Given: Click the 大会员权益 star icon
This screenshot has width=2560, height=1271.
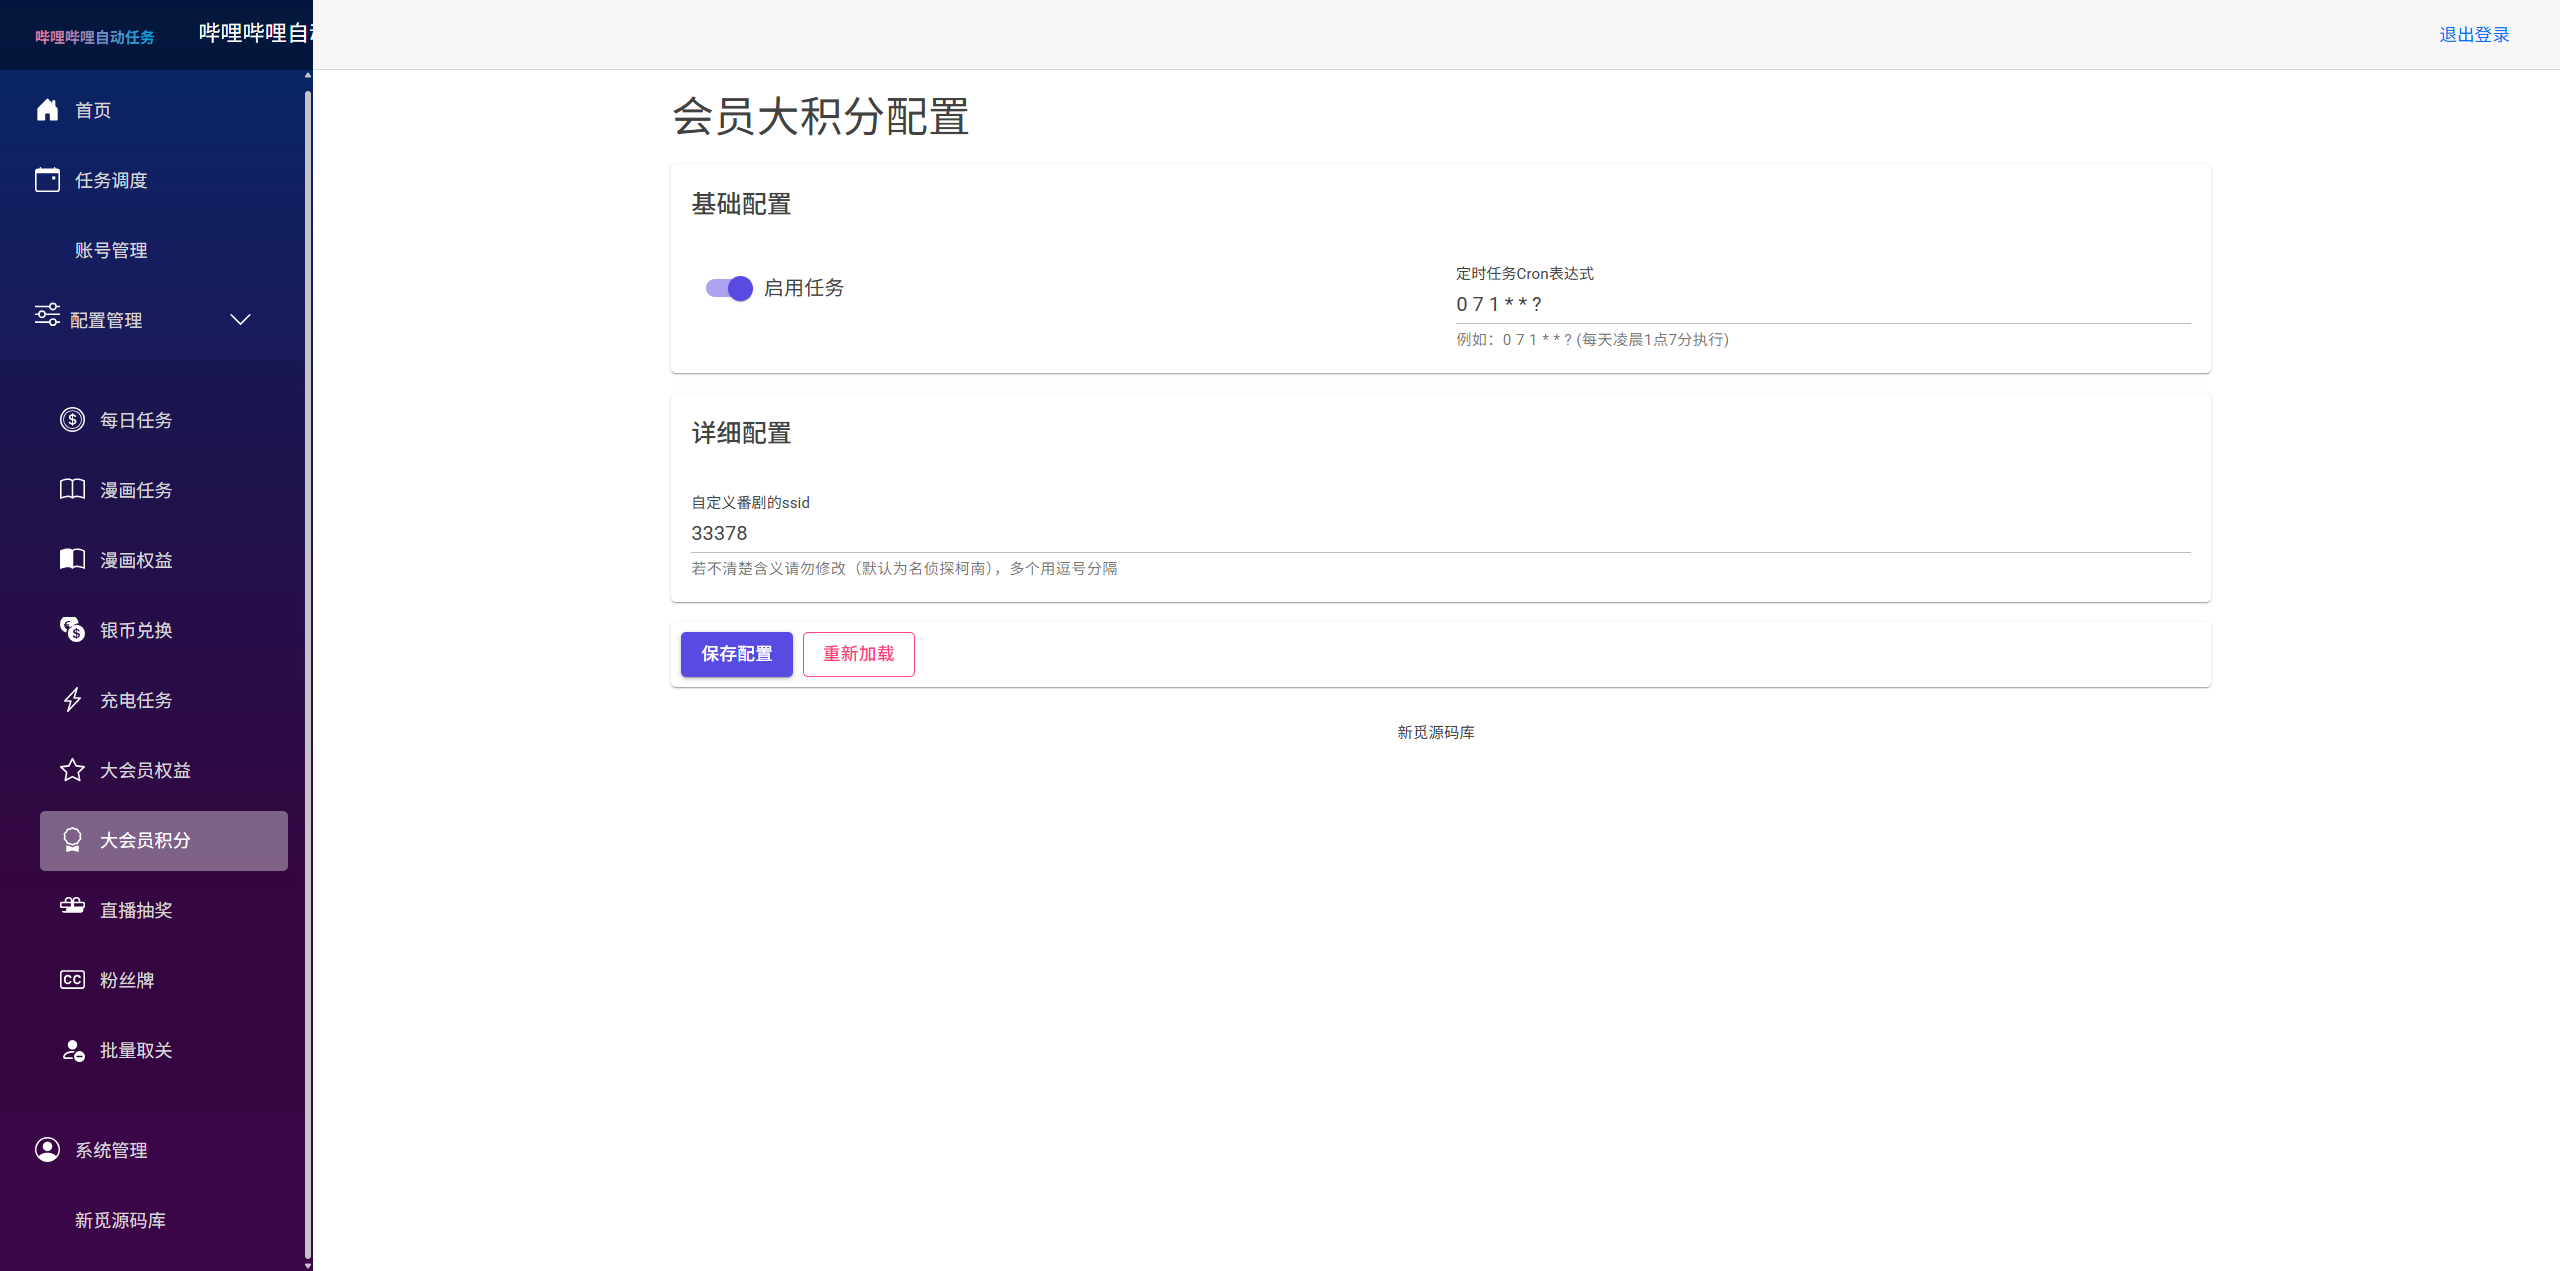Looking at the screenshot, I should pos(71,769).
